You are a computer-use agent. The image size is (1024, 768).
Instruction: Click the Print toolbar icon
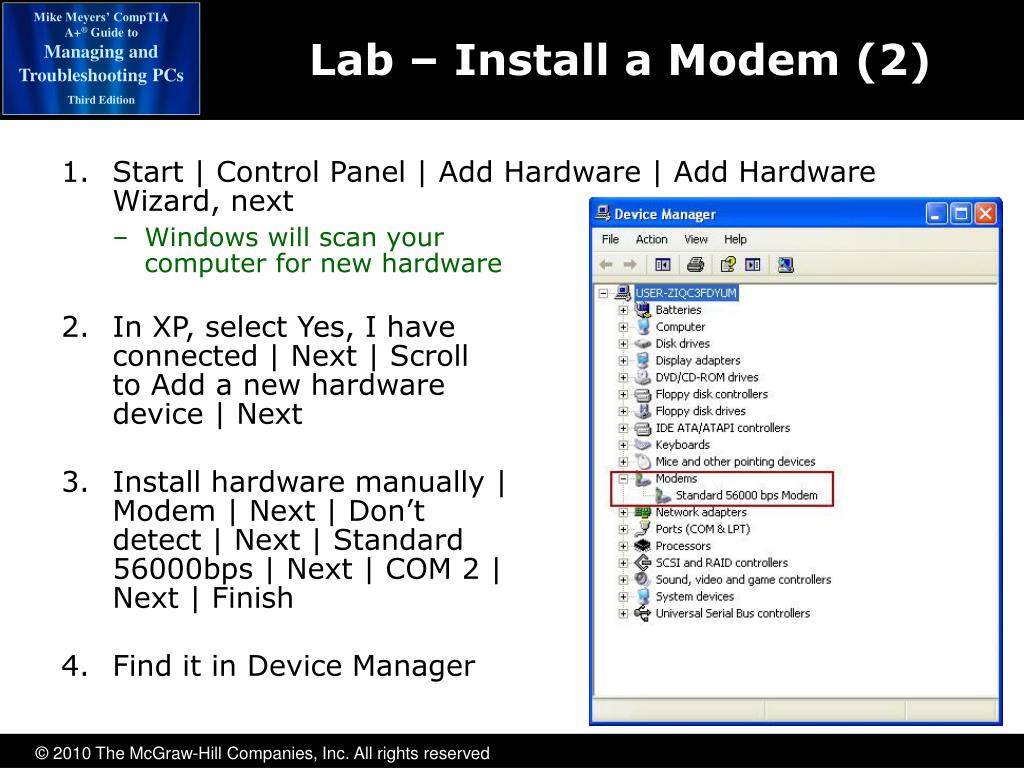(696, 264)
